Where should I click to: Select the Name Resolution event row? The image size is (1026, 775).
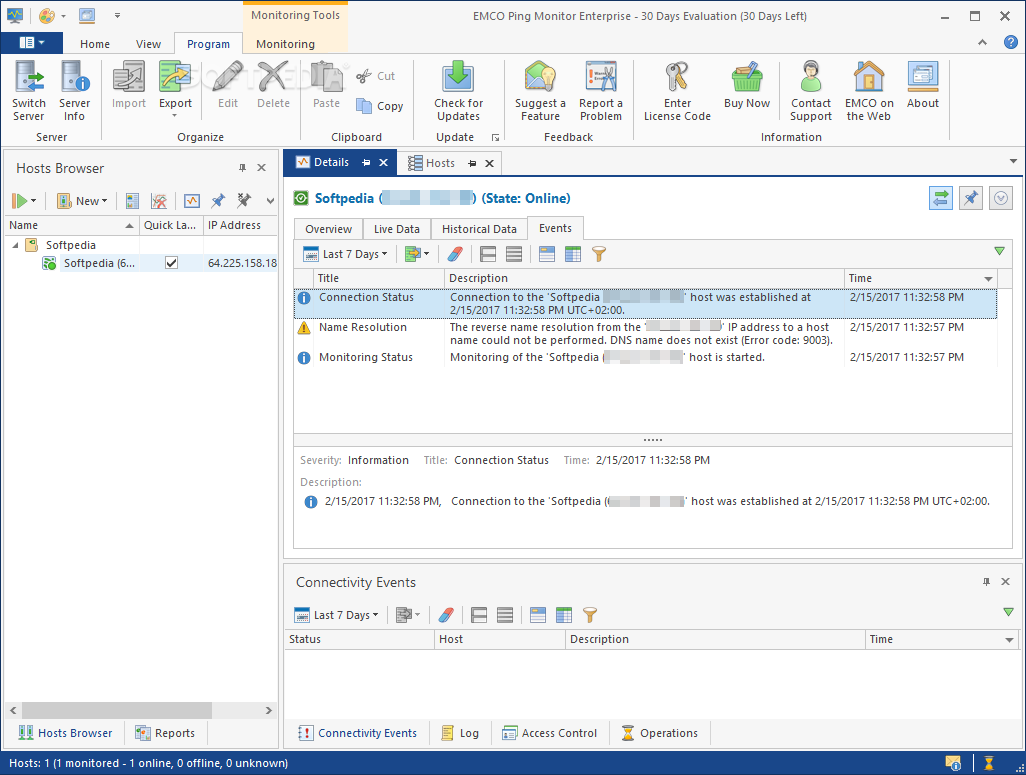646,334
